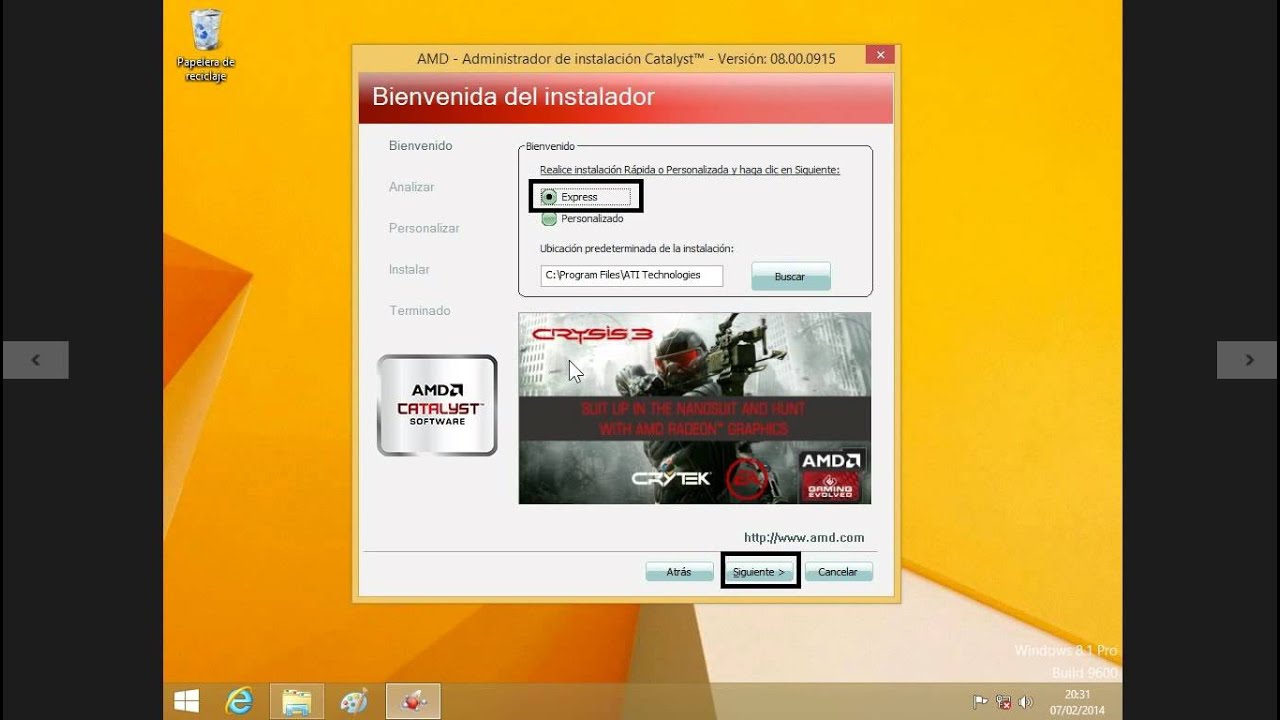Click the Buscar button
The height and width of the screenshot is (720, 1280).
coord(790,276)
